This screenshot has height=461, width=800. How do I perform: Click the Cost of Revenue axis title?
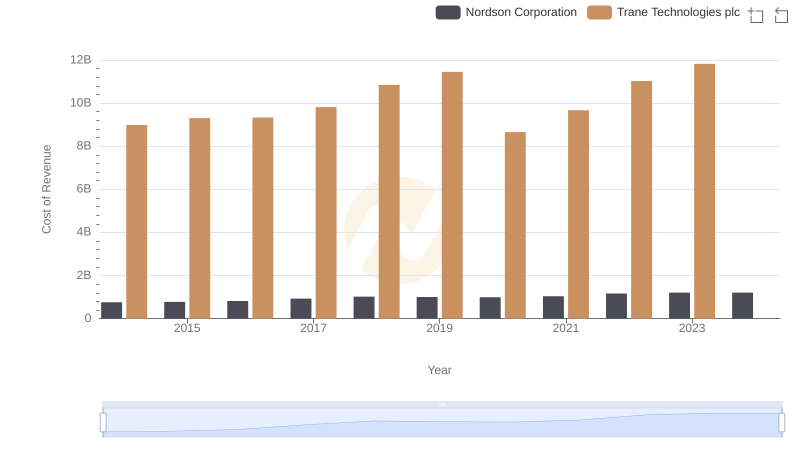tap(46, 189)
